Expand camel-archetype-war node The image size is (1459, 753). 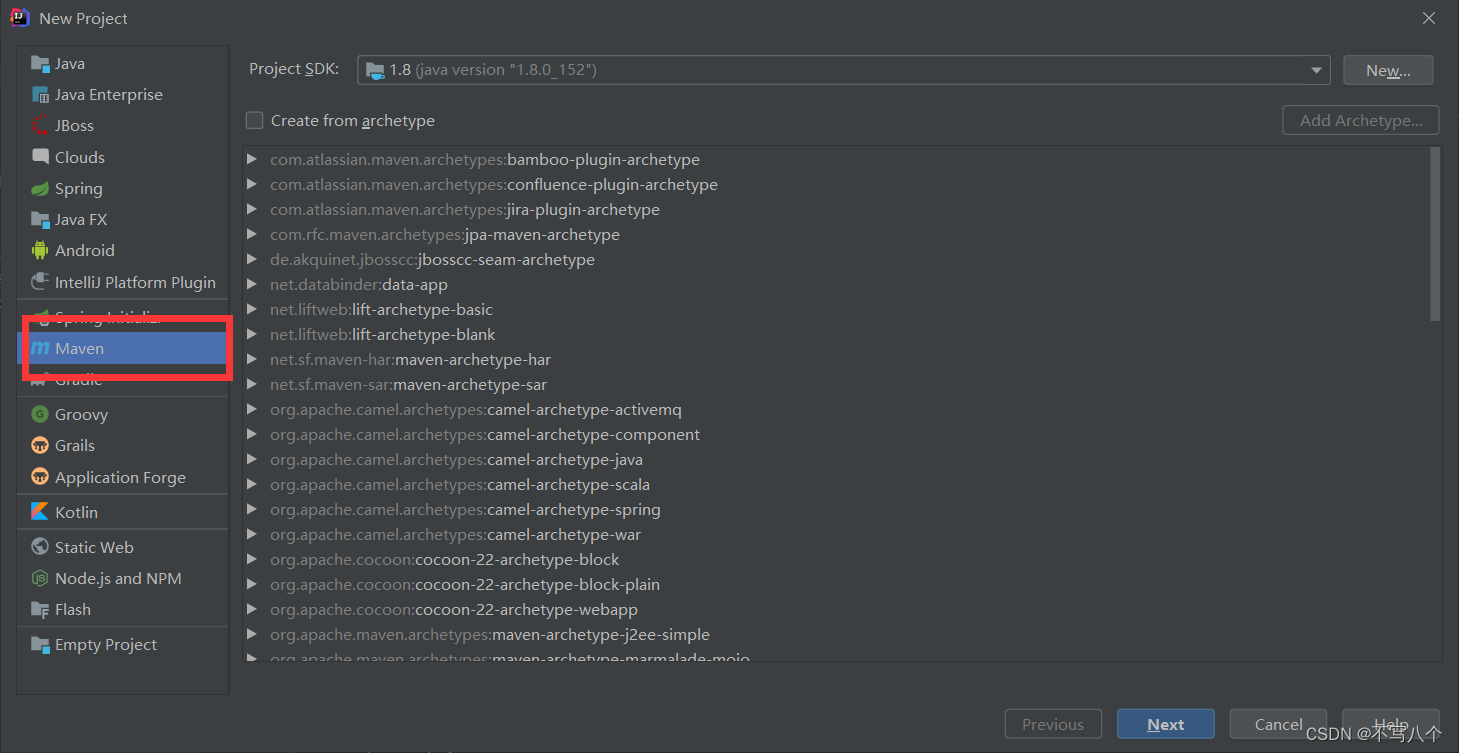coord(252,535)
